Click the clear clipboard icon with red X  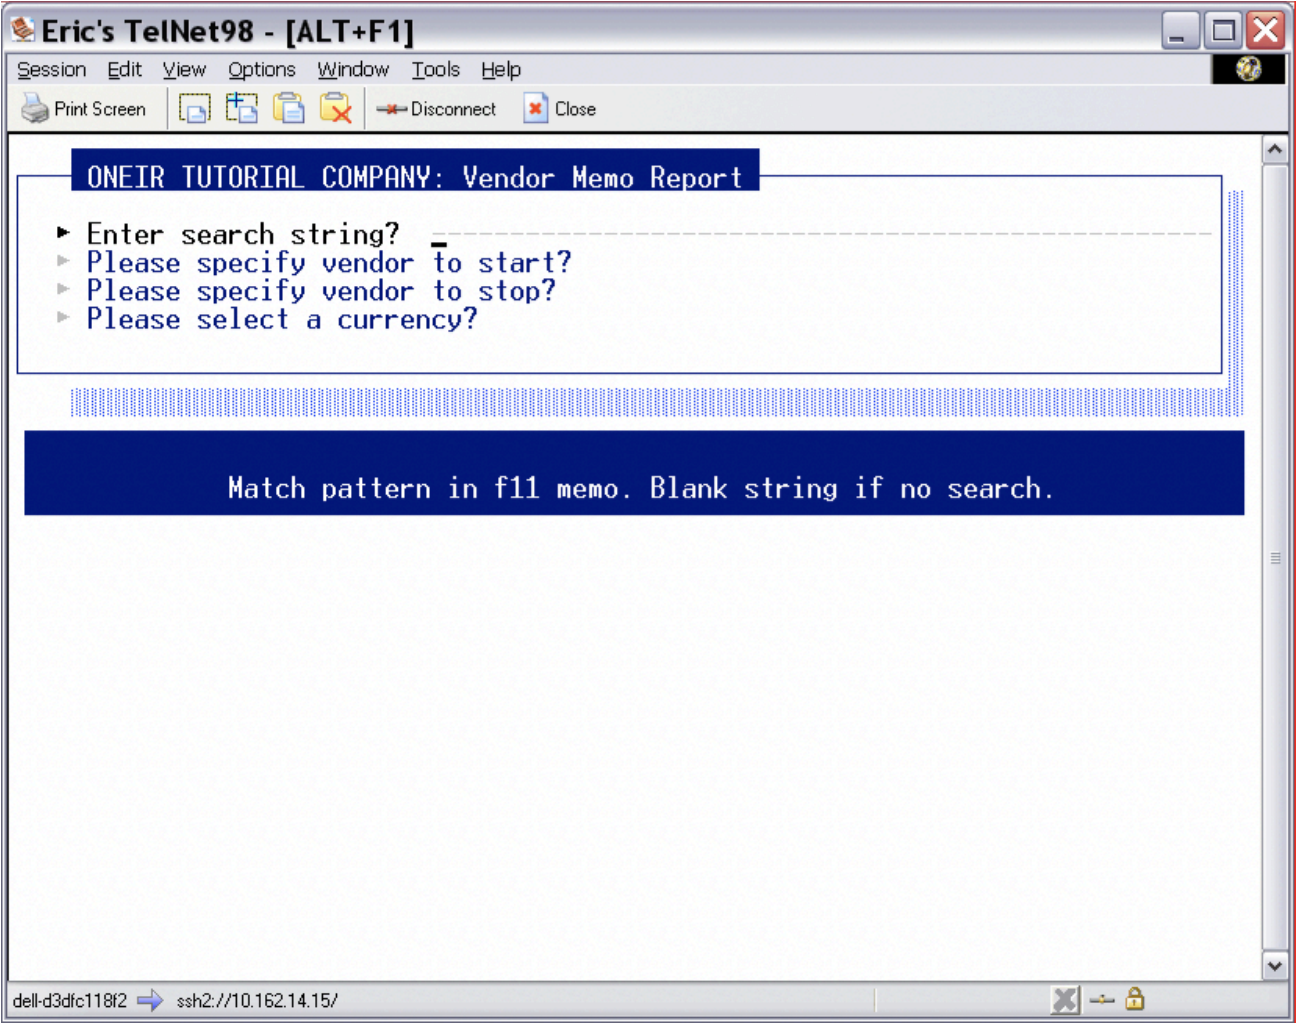pos(336,109)
